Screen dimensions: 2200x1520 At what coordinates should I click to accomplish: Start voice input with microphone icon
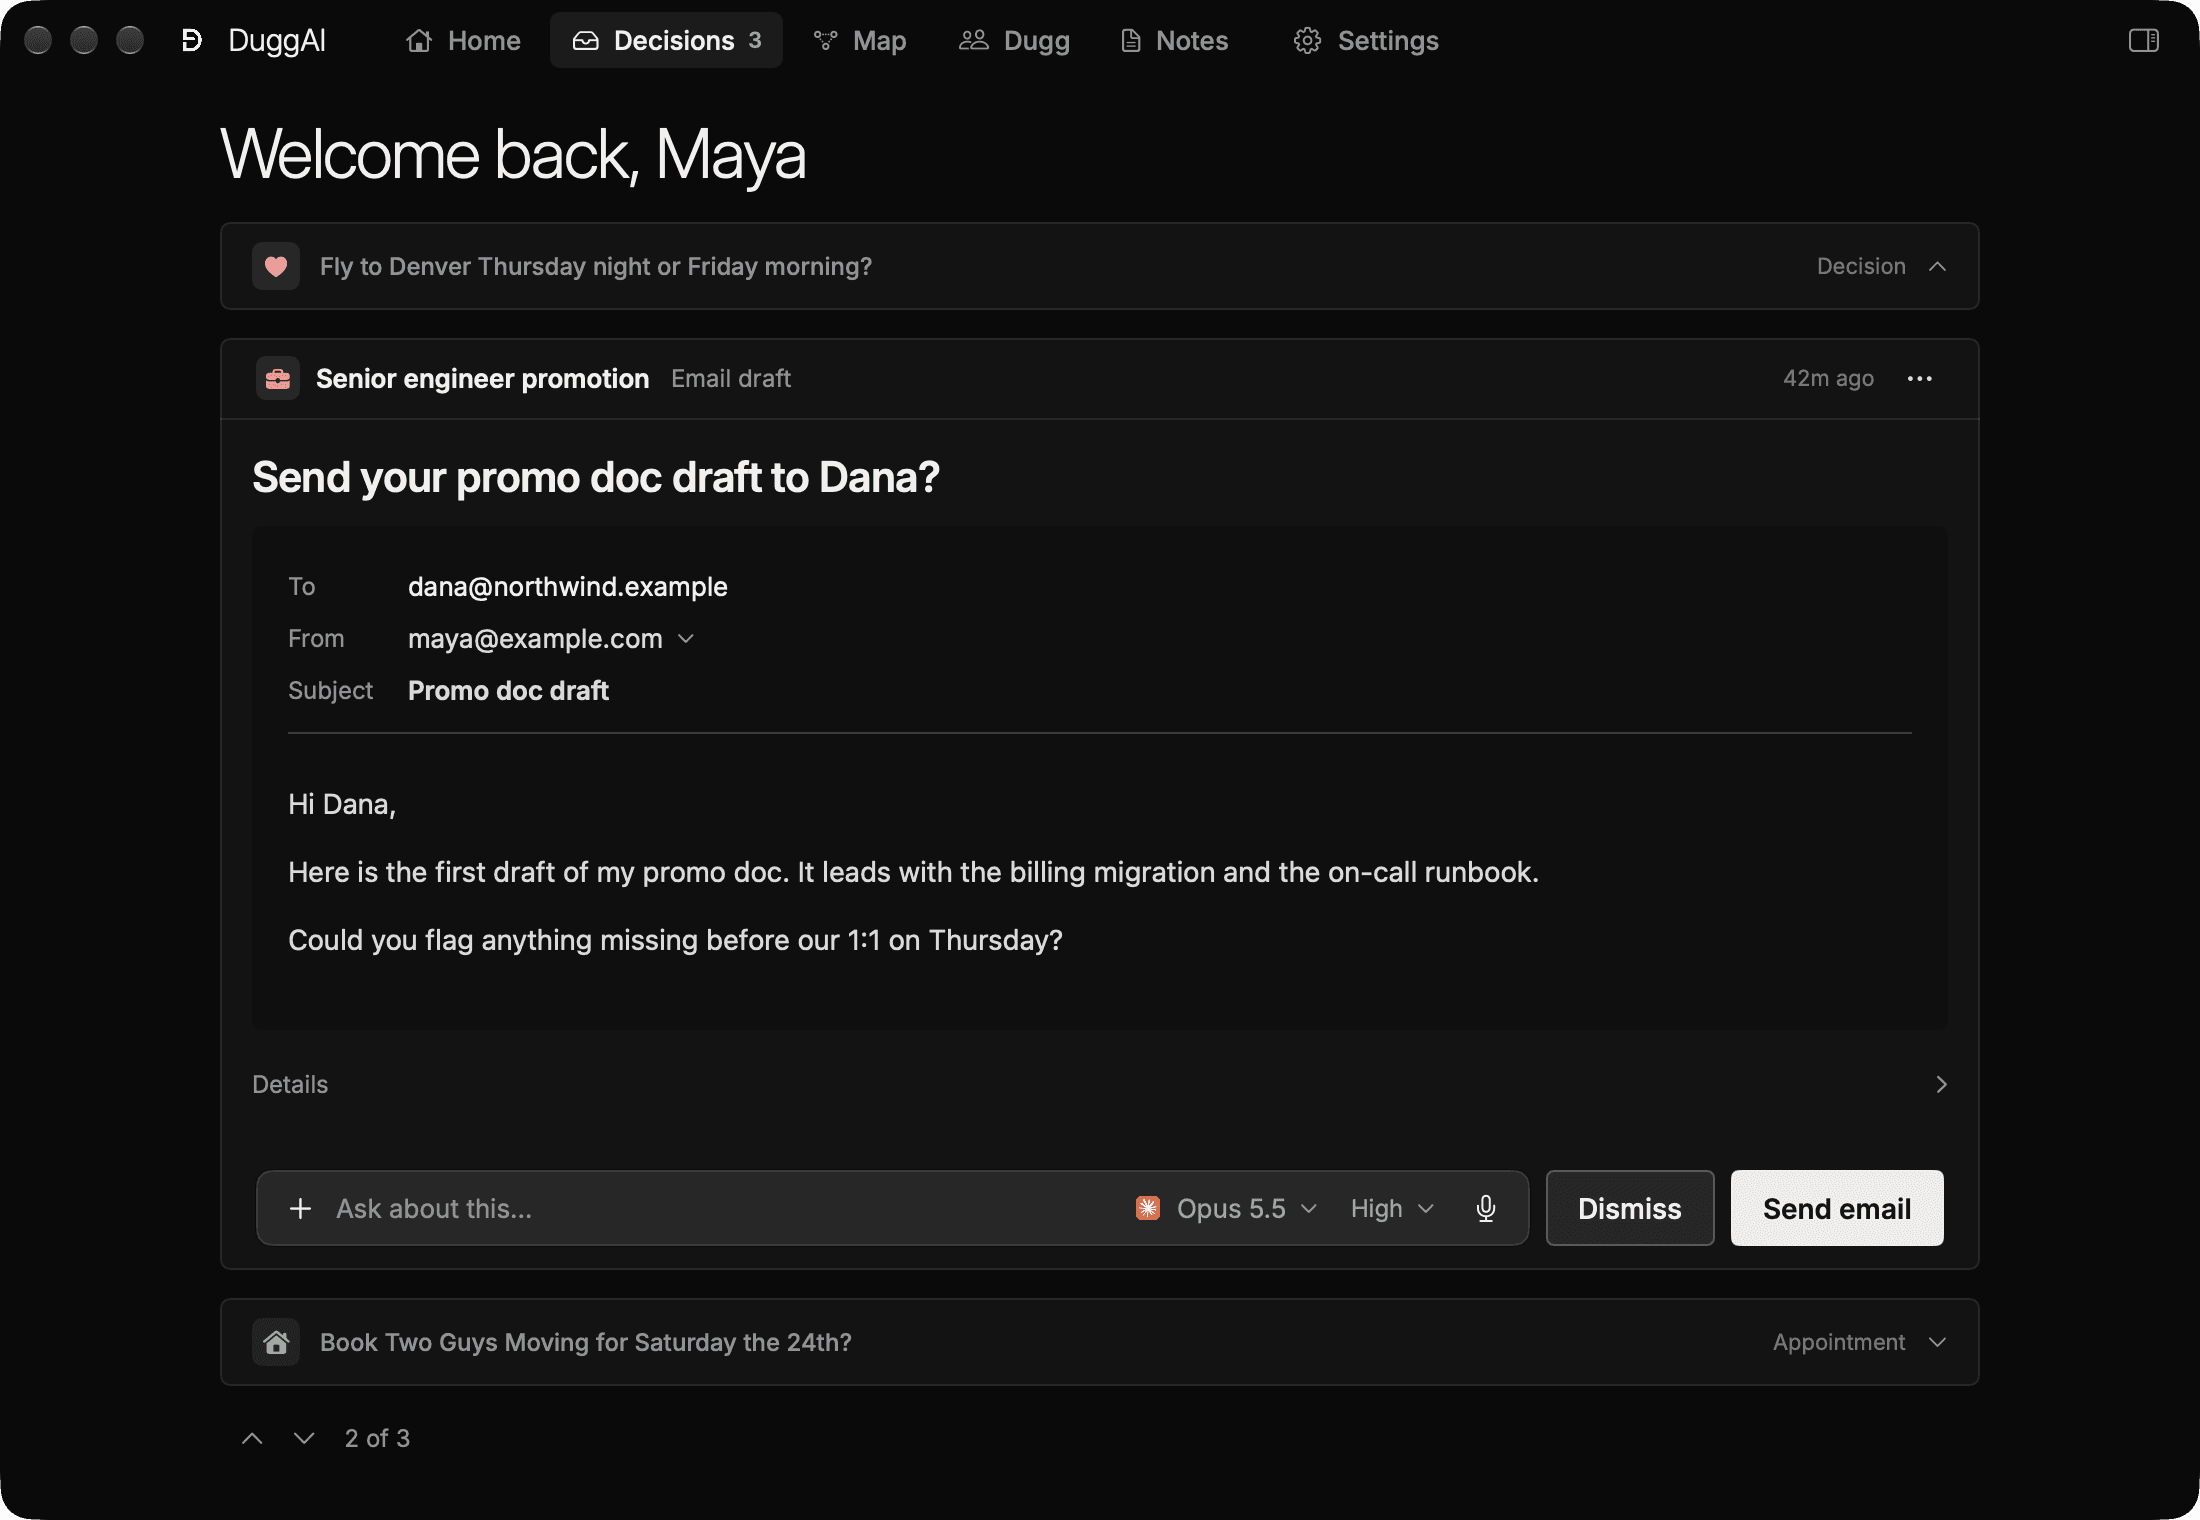point(1486,1208)
